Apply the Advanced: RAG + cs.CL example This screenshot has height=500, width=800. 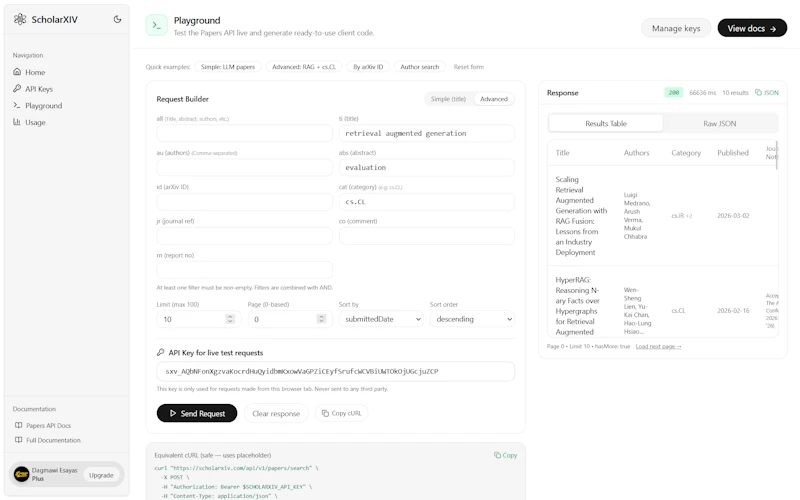pos(304,67)
